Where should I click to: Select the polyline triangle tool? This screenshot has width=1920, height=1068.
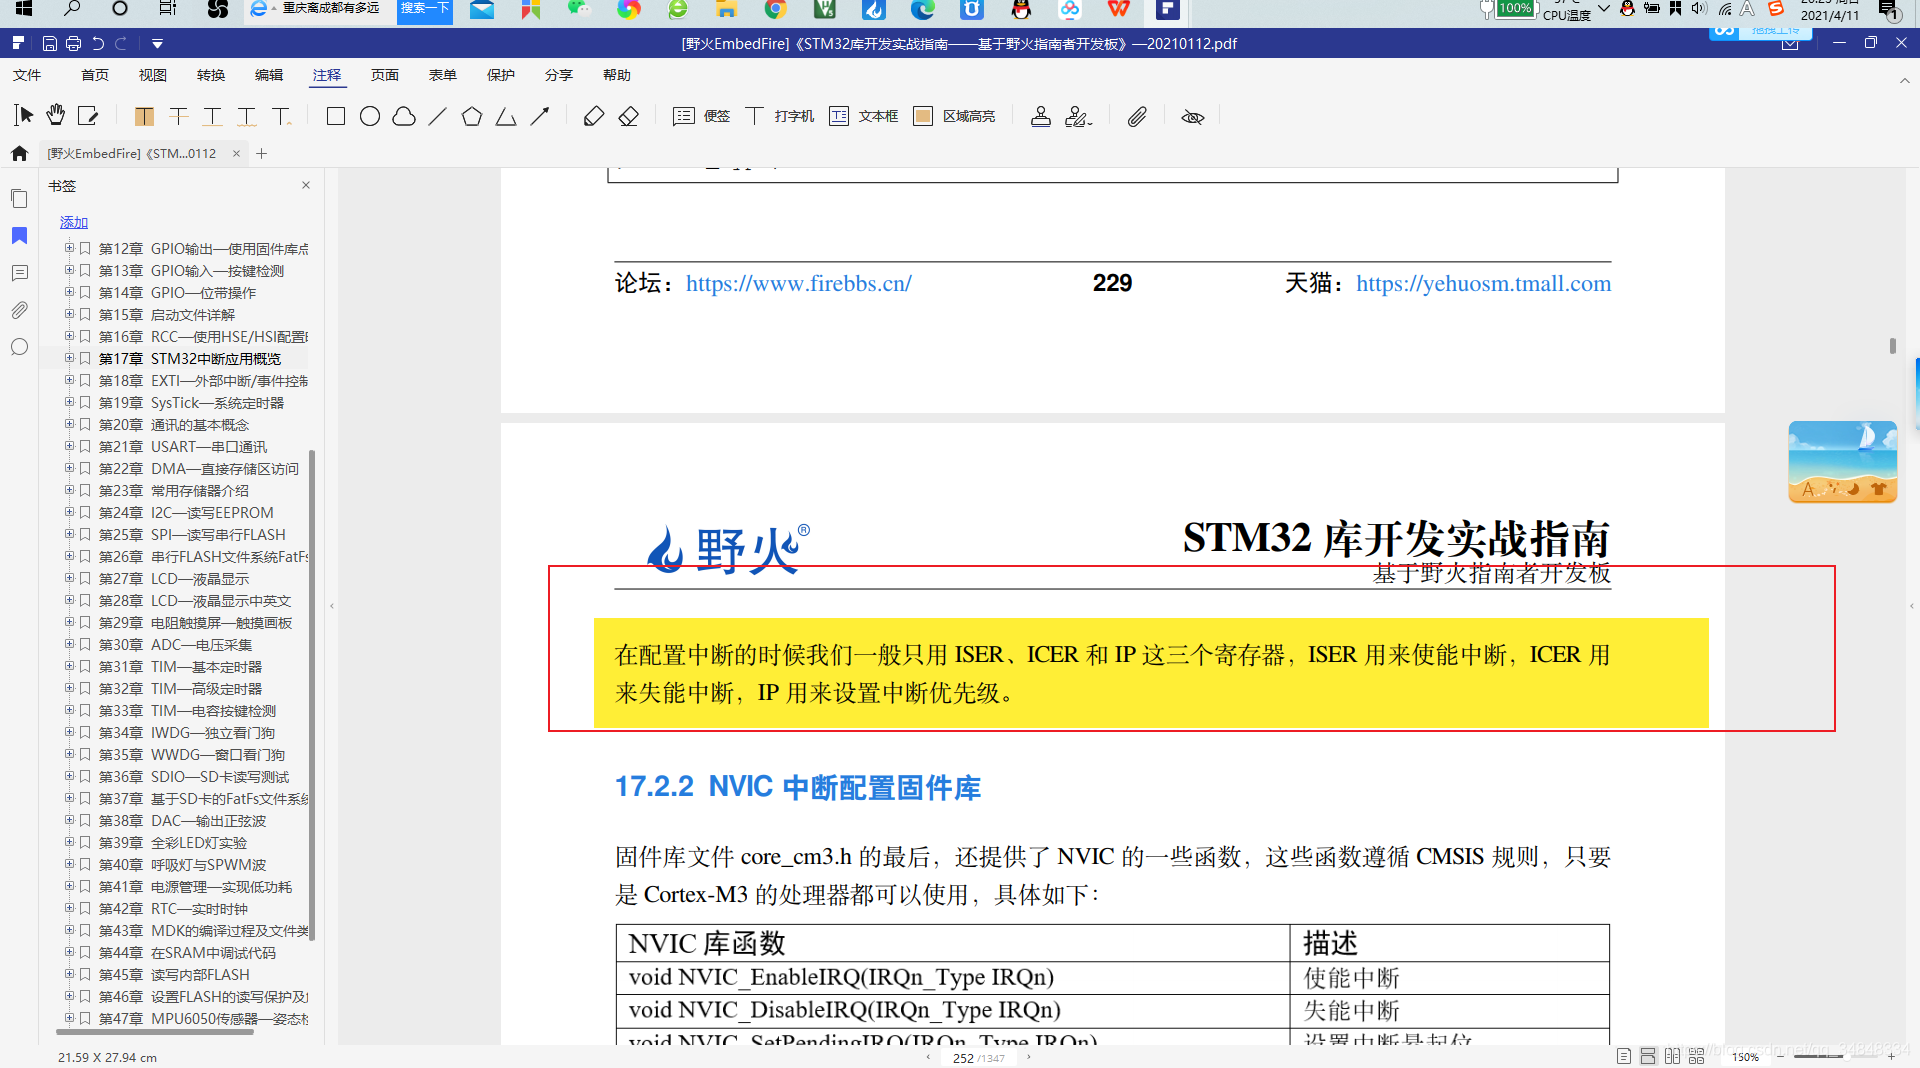click(x=506, y=116)
